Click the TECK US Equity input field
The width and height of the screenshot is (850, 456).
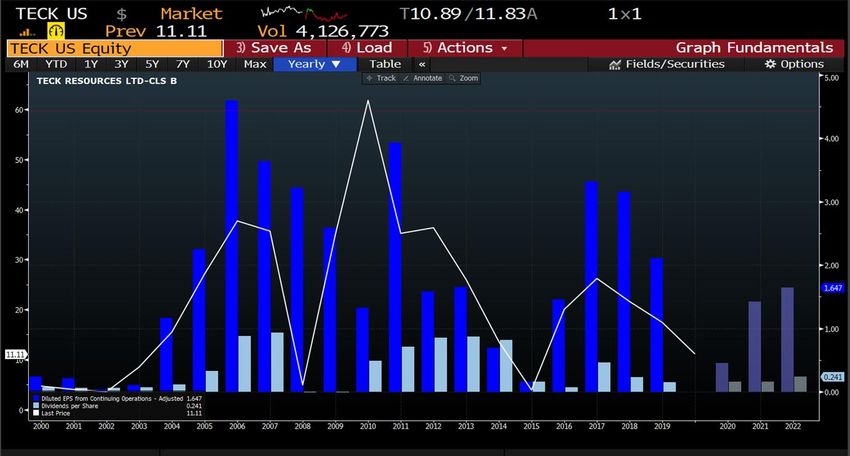click(x=115, y=48)
